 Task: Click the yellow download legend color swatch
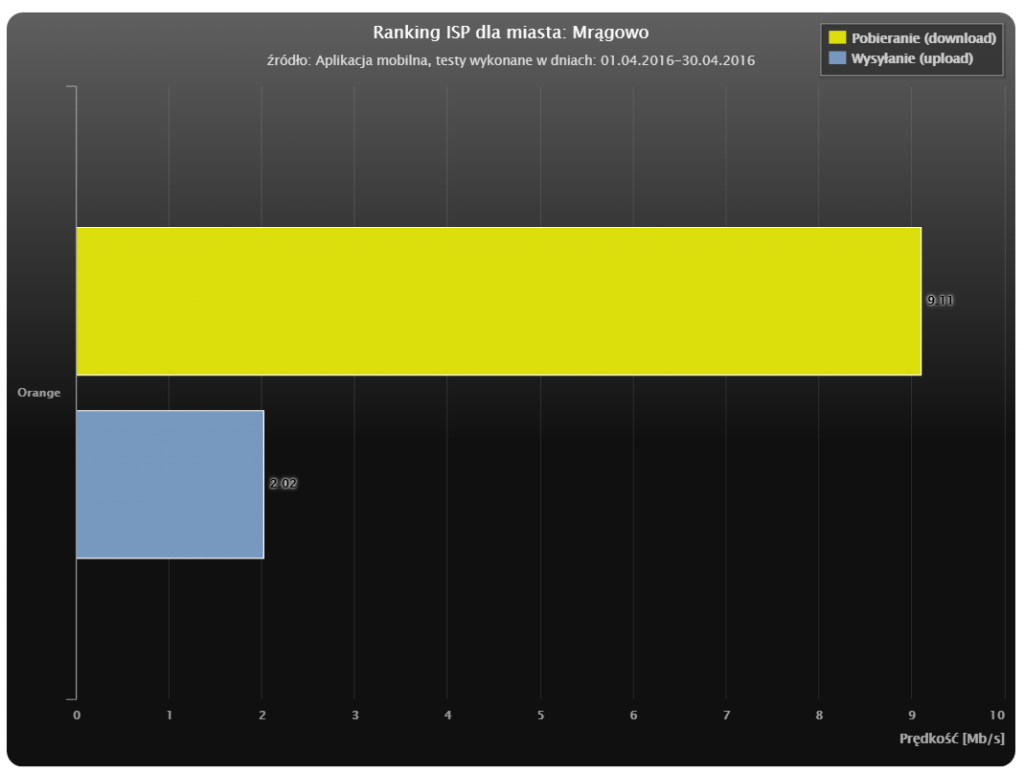(837, 38)
